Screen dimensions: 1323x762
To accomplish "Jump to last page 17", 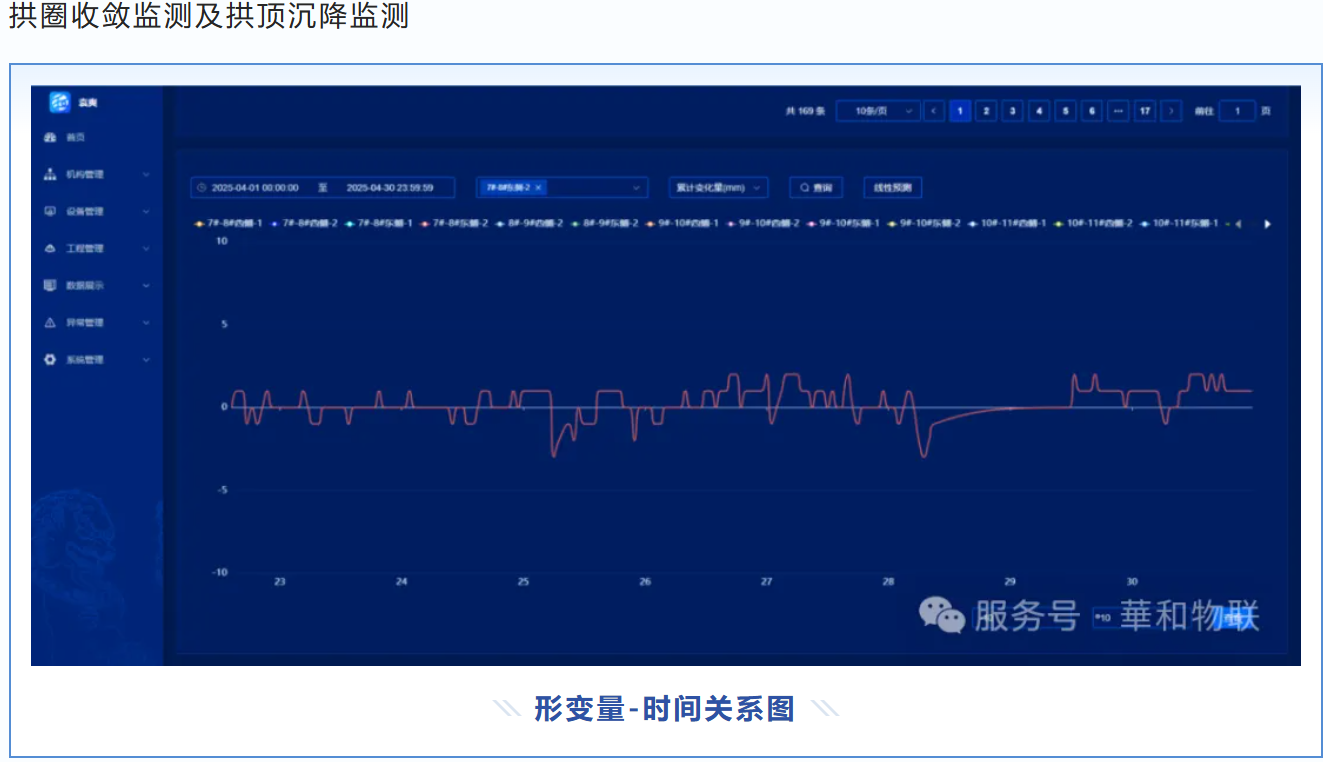I will point(1145,111).
